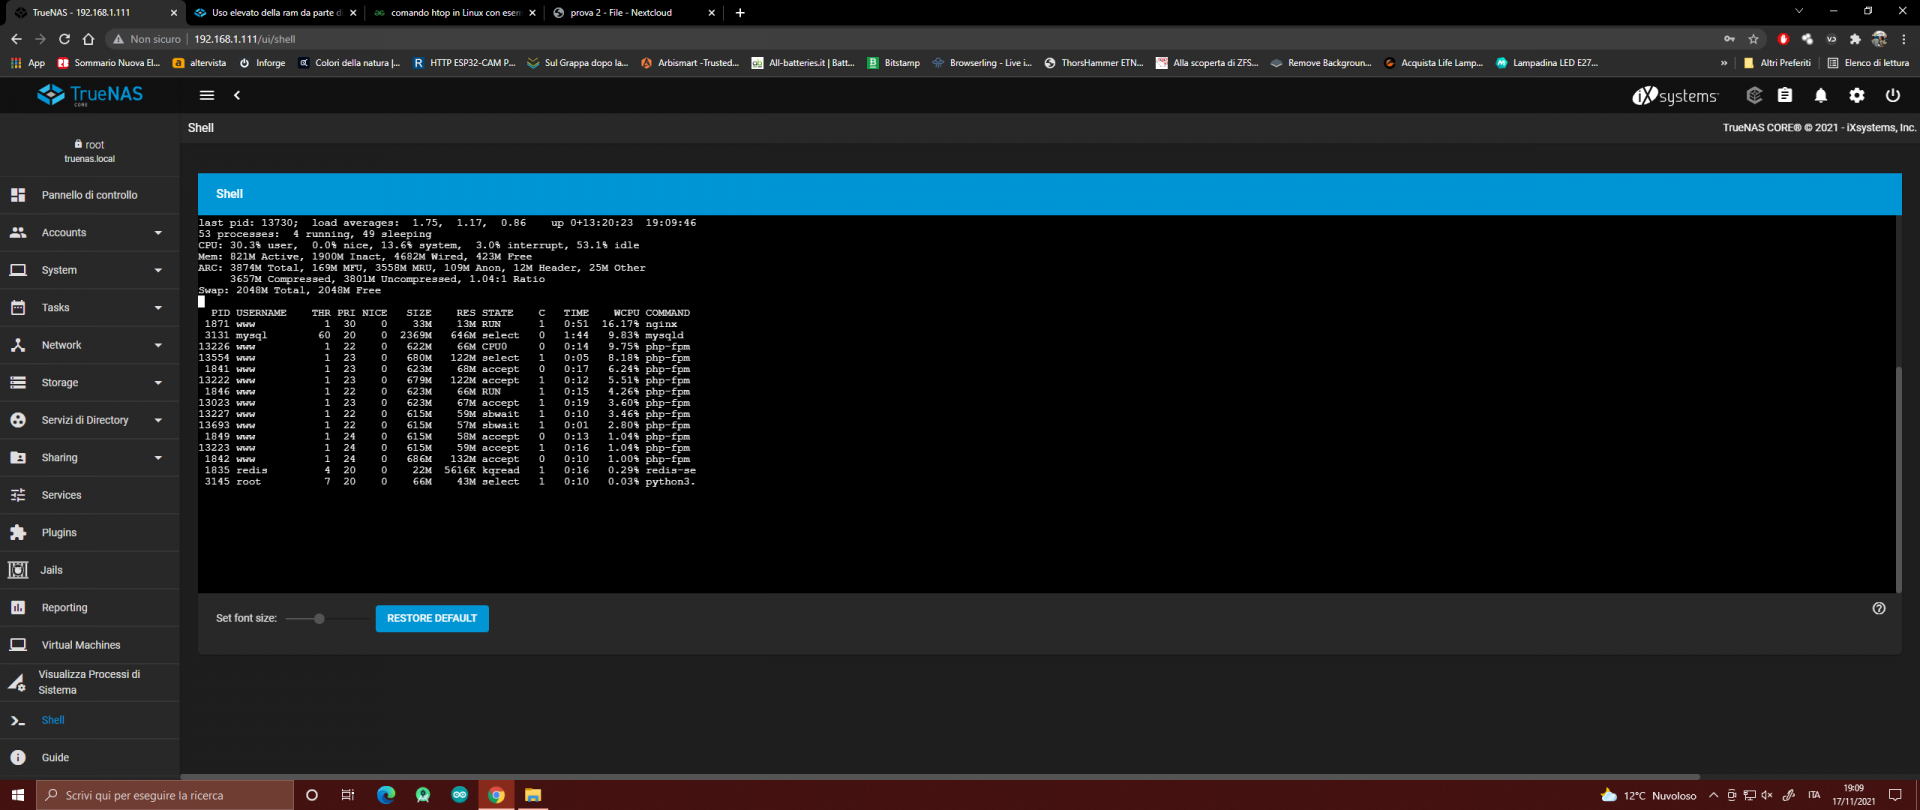Click the TrueCommand icon in header
Screen dimensions: 1920x810
[1754, 95]
